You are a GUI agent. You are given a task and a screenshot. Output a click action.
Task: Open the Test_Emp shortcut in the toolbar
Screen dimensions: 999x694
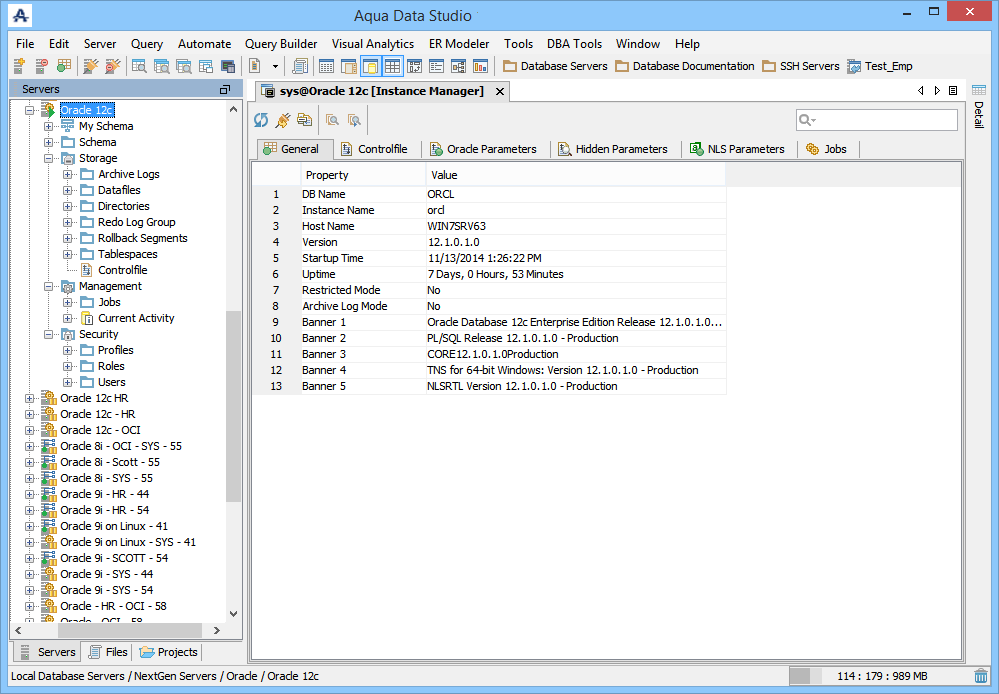pos(880,66)
